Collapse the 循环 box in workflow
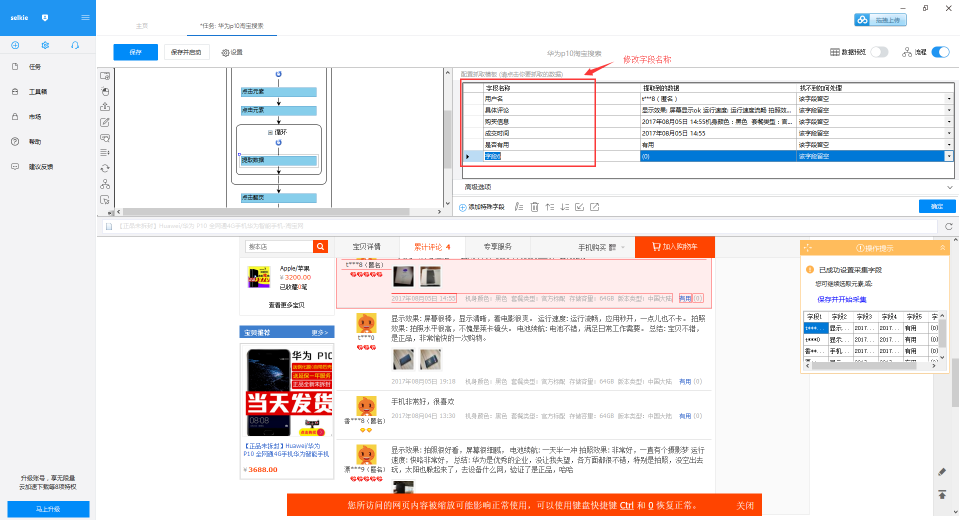 point(270,132)
